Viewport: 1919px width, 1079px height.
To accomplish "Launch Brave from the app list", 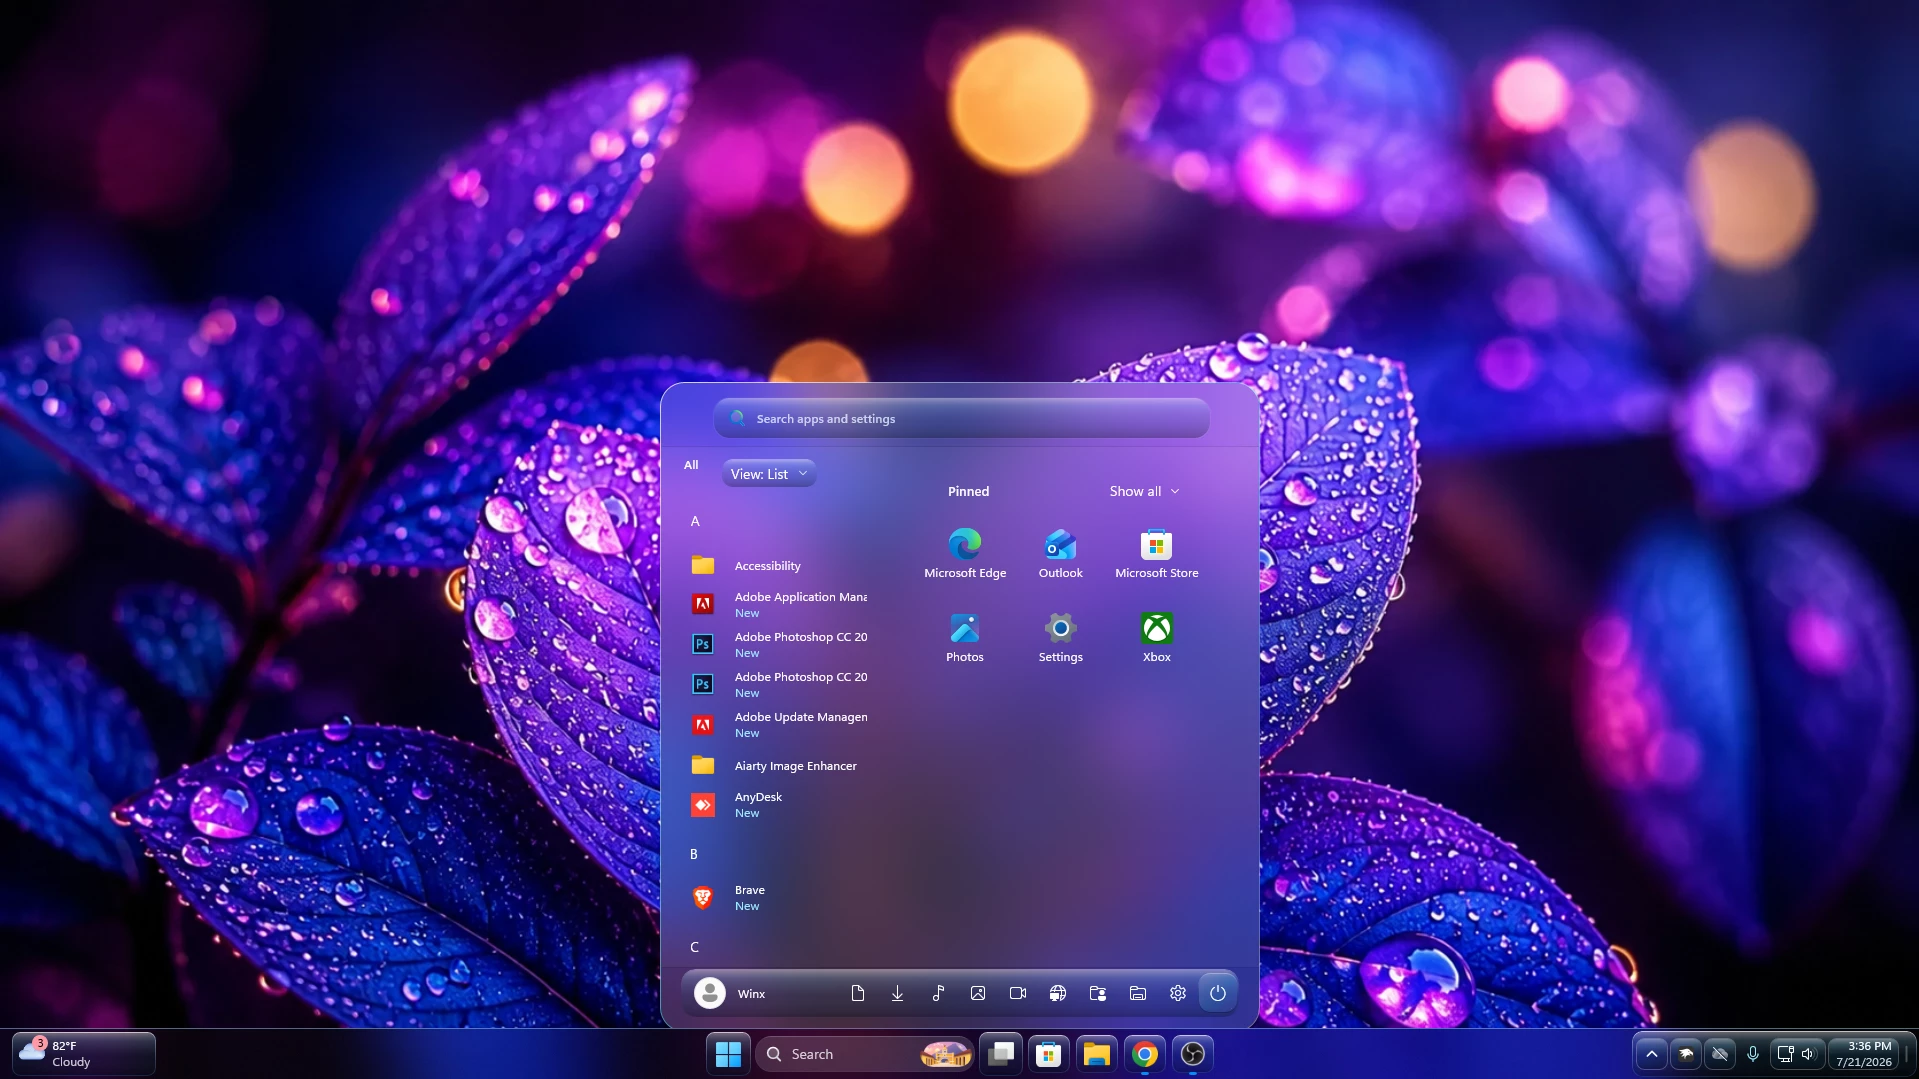I will click(x=780, y=897).
